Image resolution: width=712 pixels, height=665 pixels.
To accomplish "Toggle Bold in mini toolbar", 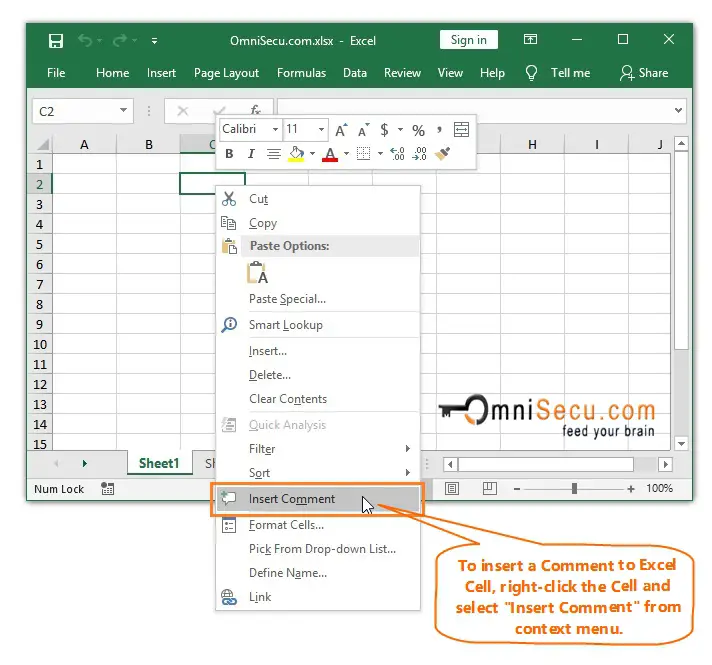I will click(x=229, y=154).
